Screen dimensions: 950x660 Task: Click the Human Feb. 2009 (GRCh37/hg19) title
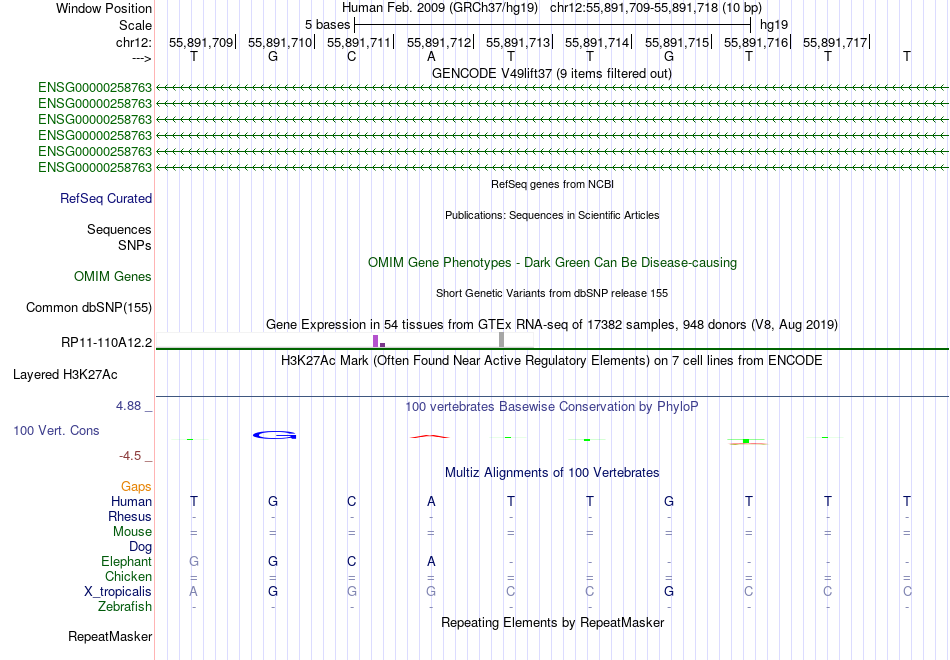(440, 8)
